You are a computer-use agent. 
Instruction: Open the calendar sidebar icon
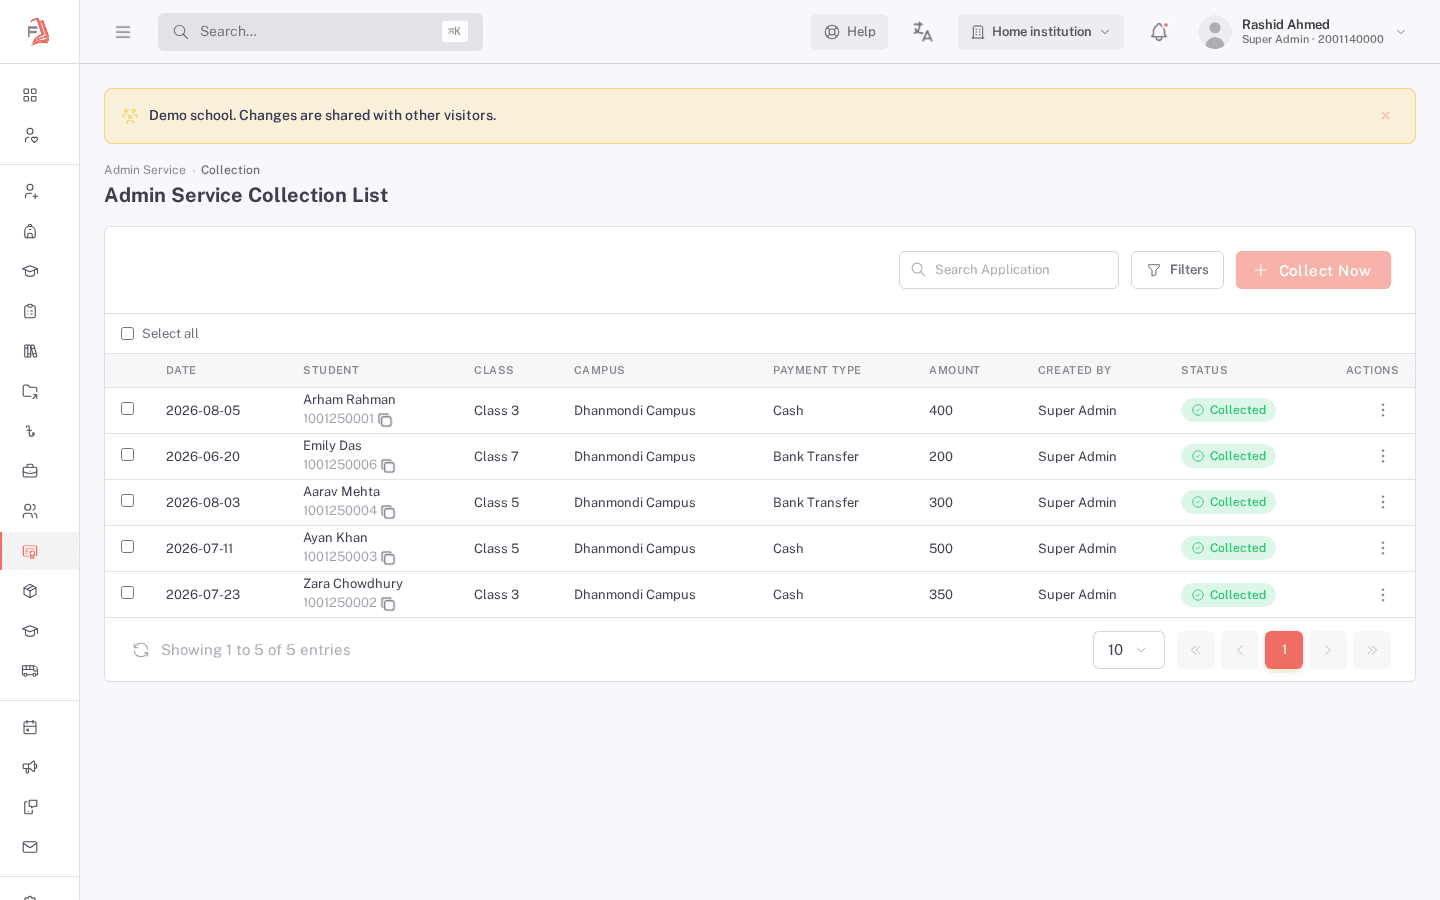tap(30, 727)
